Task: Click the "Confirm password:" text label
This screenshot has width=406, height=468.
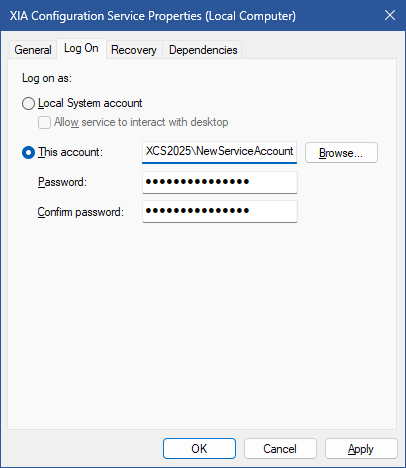Action: [x=81, y=212]
